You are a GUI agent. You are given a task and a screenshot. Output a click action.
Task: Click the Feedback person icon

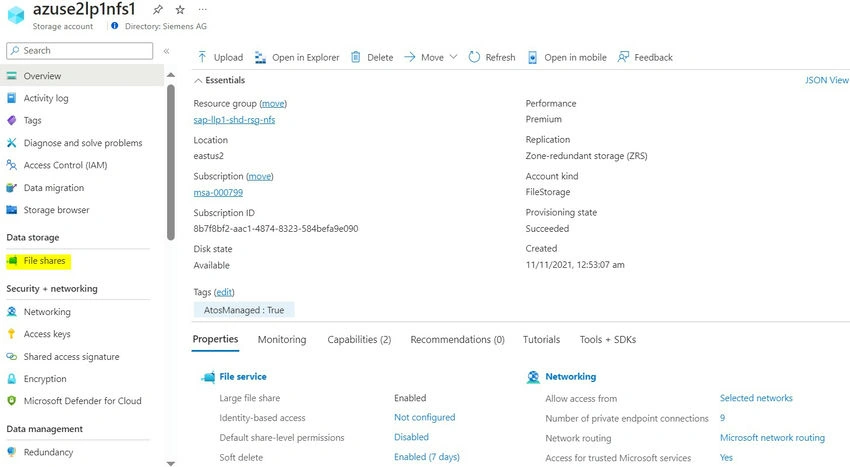623,57
